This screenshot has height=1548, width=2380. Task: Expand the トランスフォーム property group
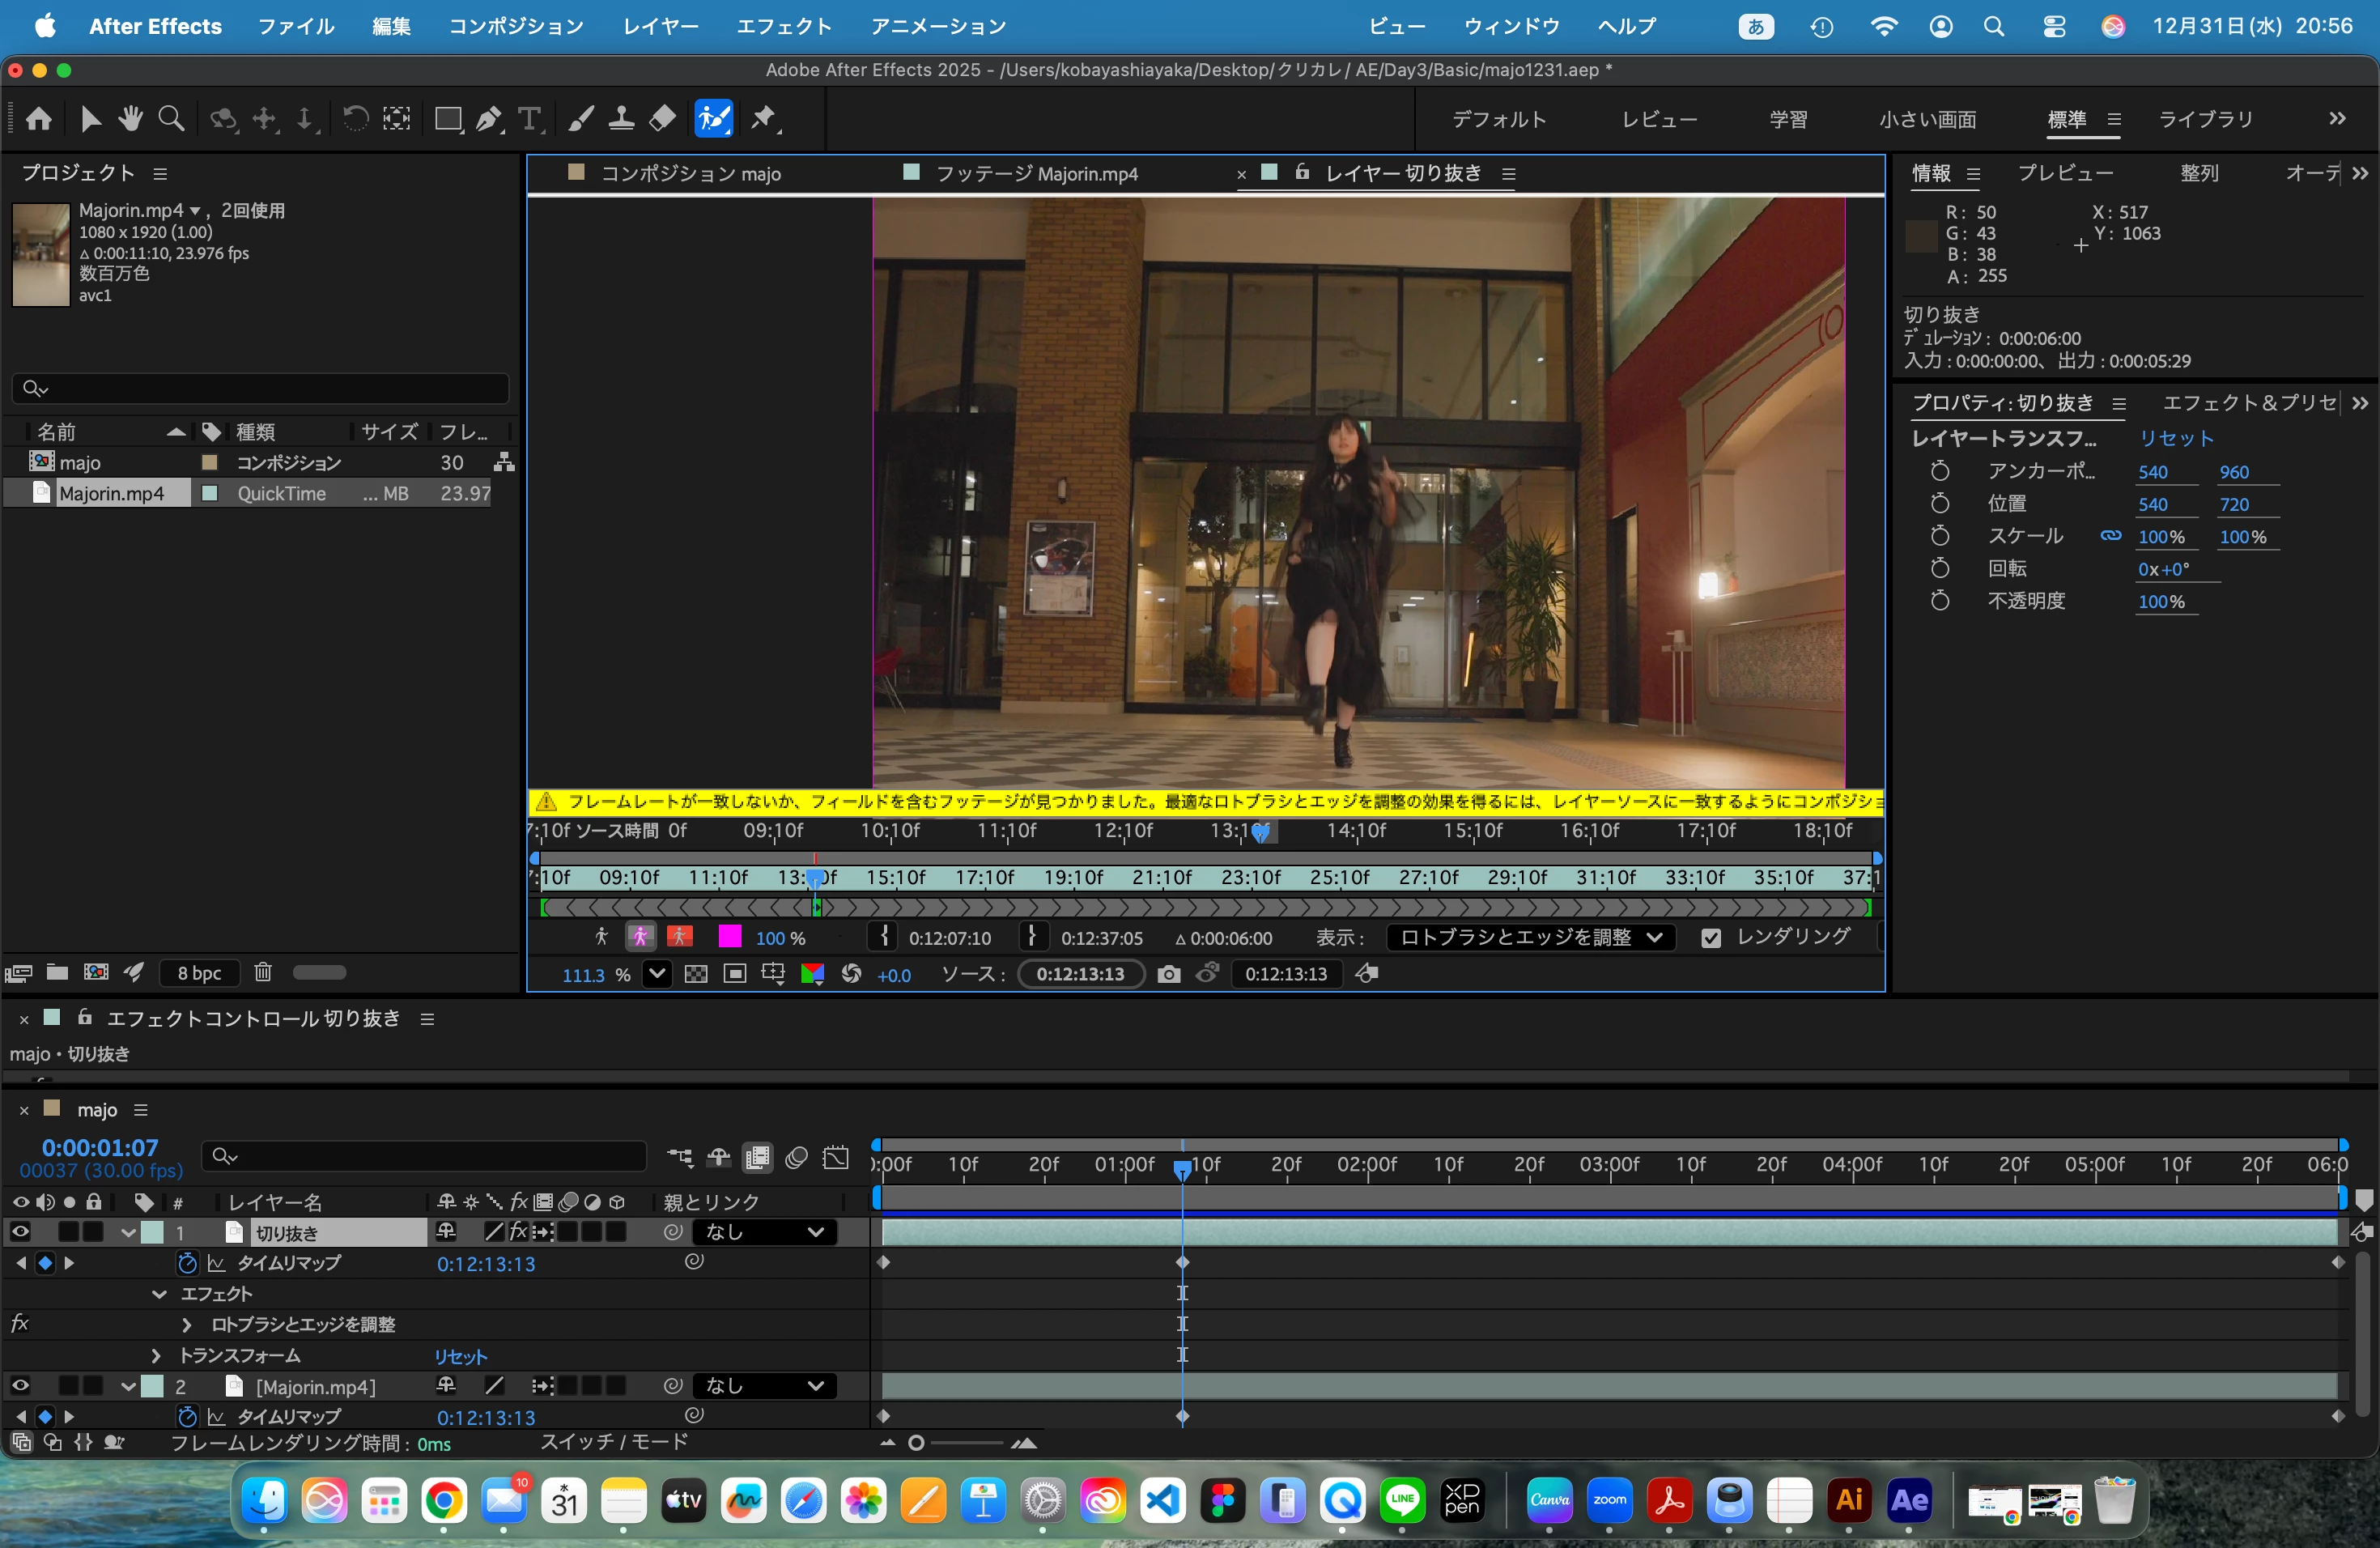point(155,1356)
